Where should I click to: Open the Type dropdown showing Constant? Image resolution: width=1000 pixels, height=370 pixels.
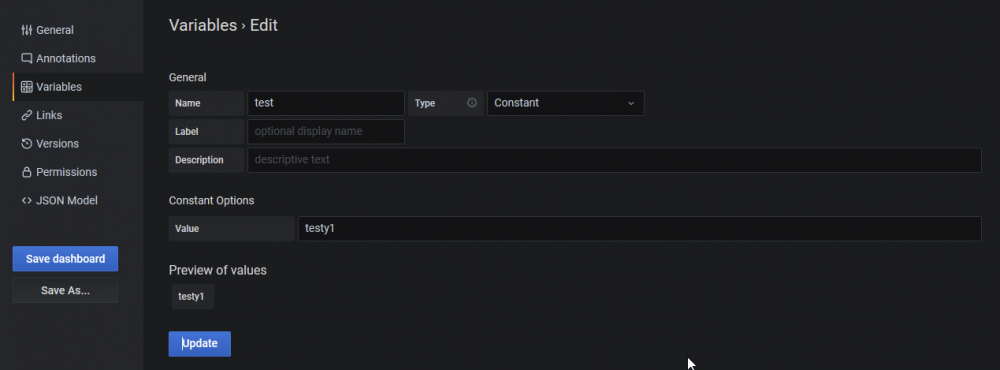(x=565, y=103)
